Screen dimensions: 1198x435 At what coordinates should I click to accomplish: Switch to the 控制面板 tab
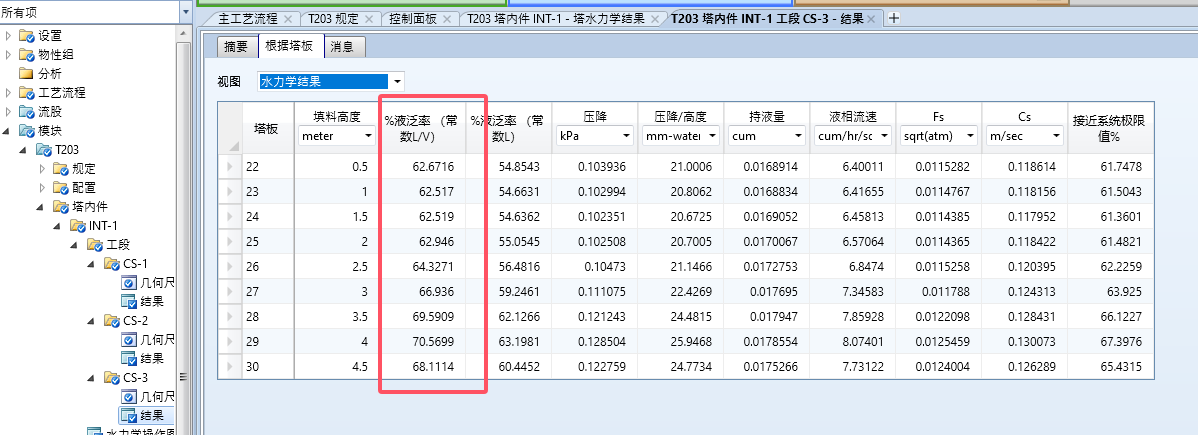(x=413, y=19)
